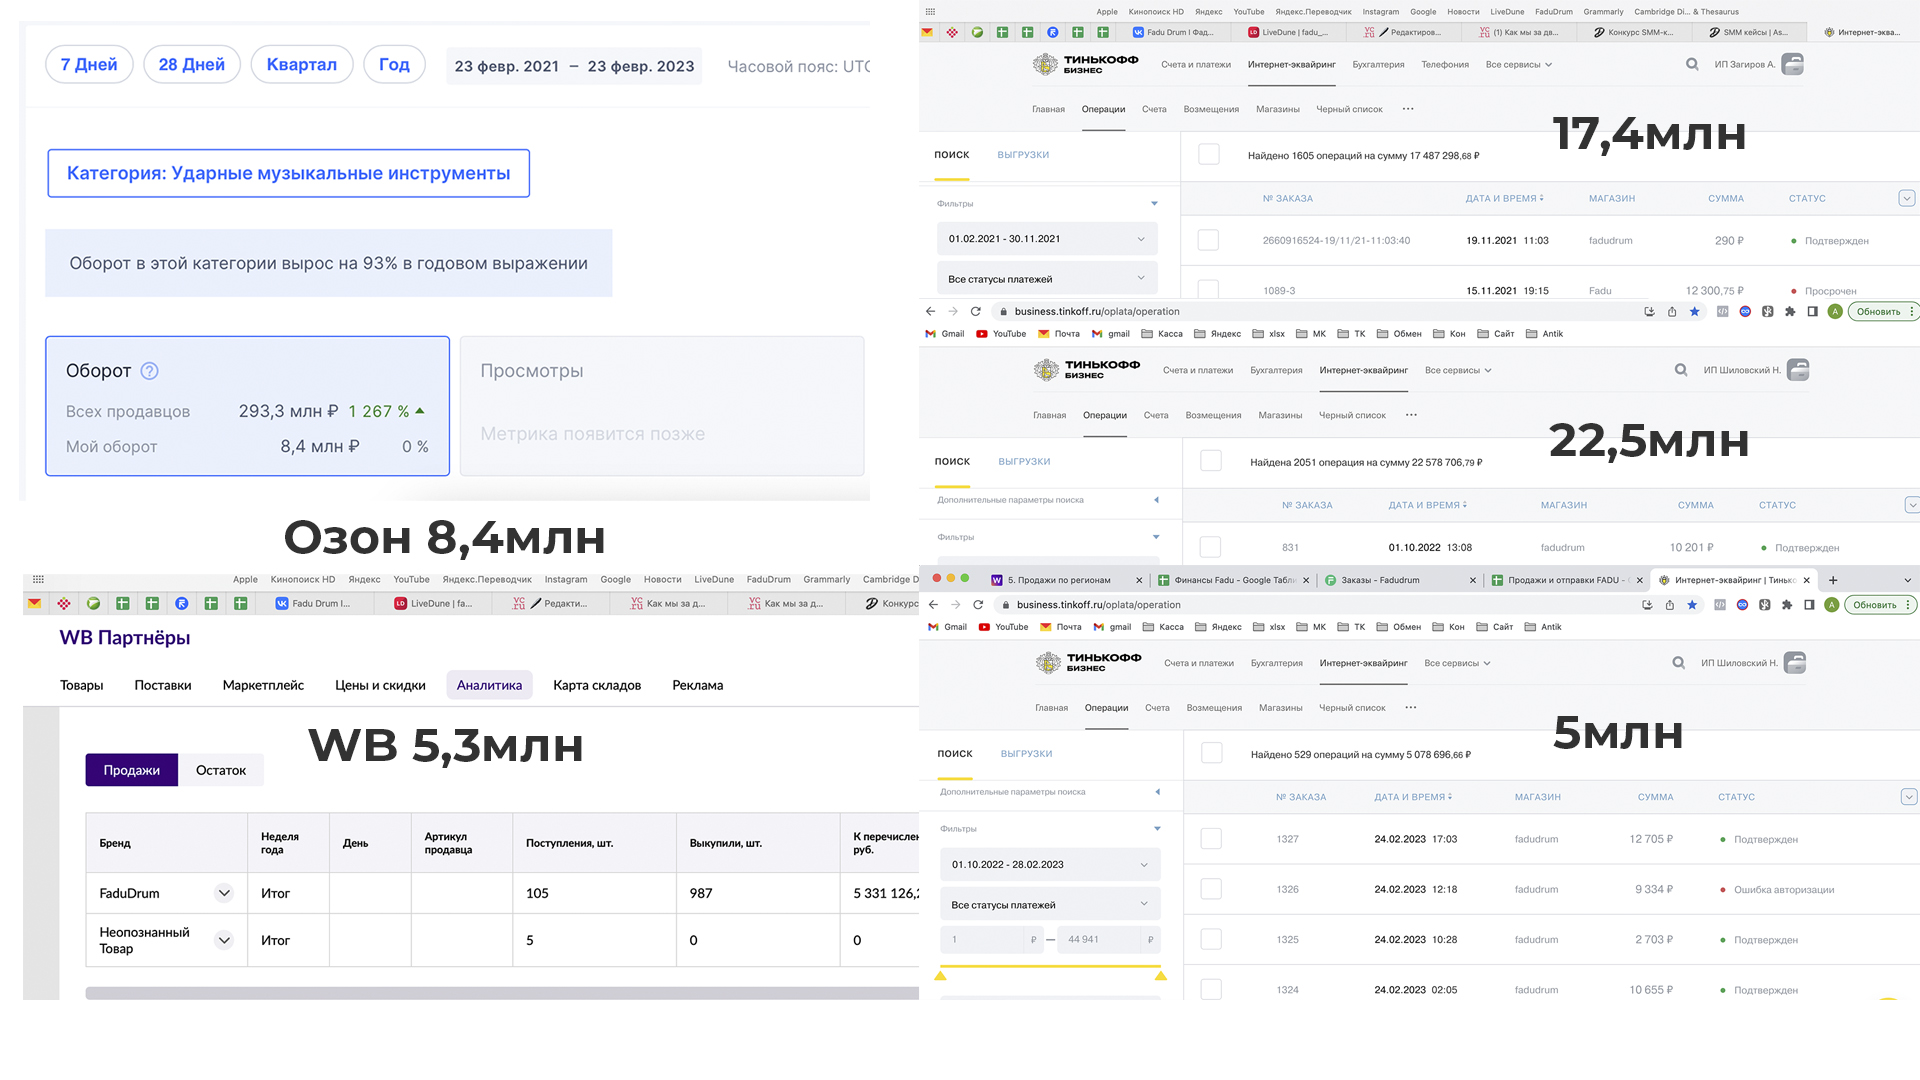Switch to Остаток tab in WB analytics

coord(221,770)
